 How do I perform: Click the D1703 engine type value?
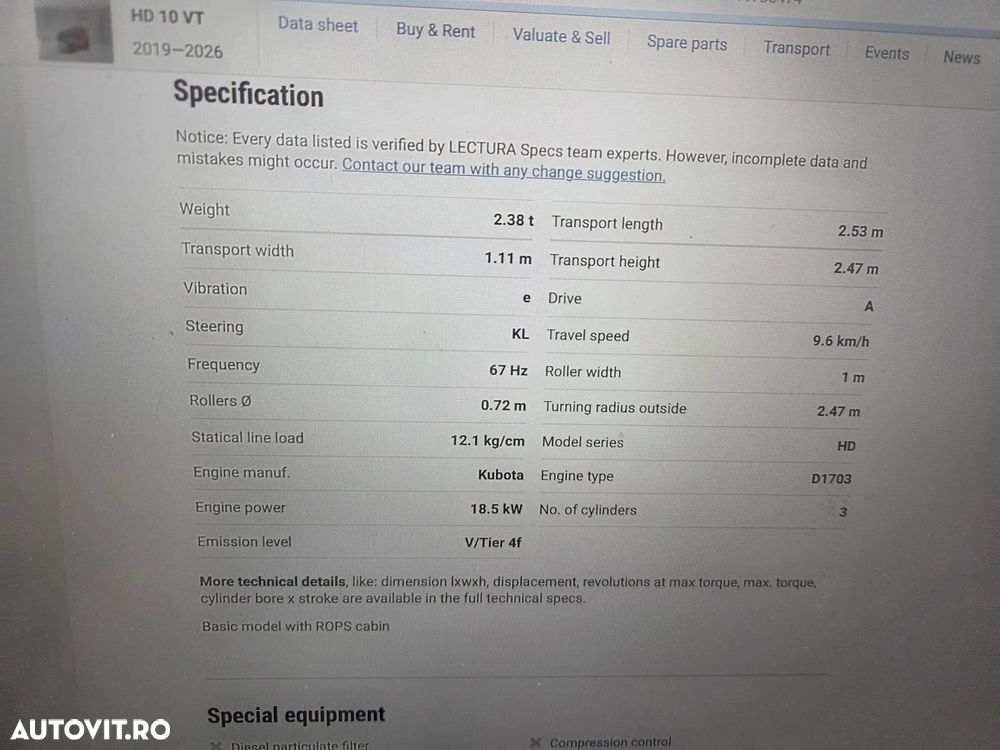click(831, 478)
